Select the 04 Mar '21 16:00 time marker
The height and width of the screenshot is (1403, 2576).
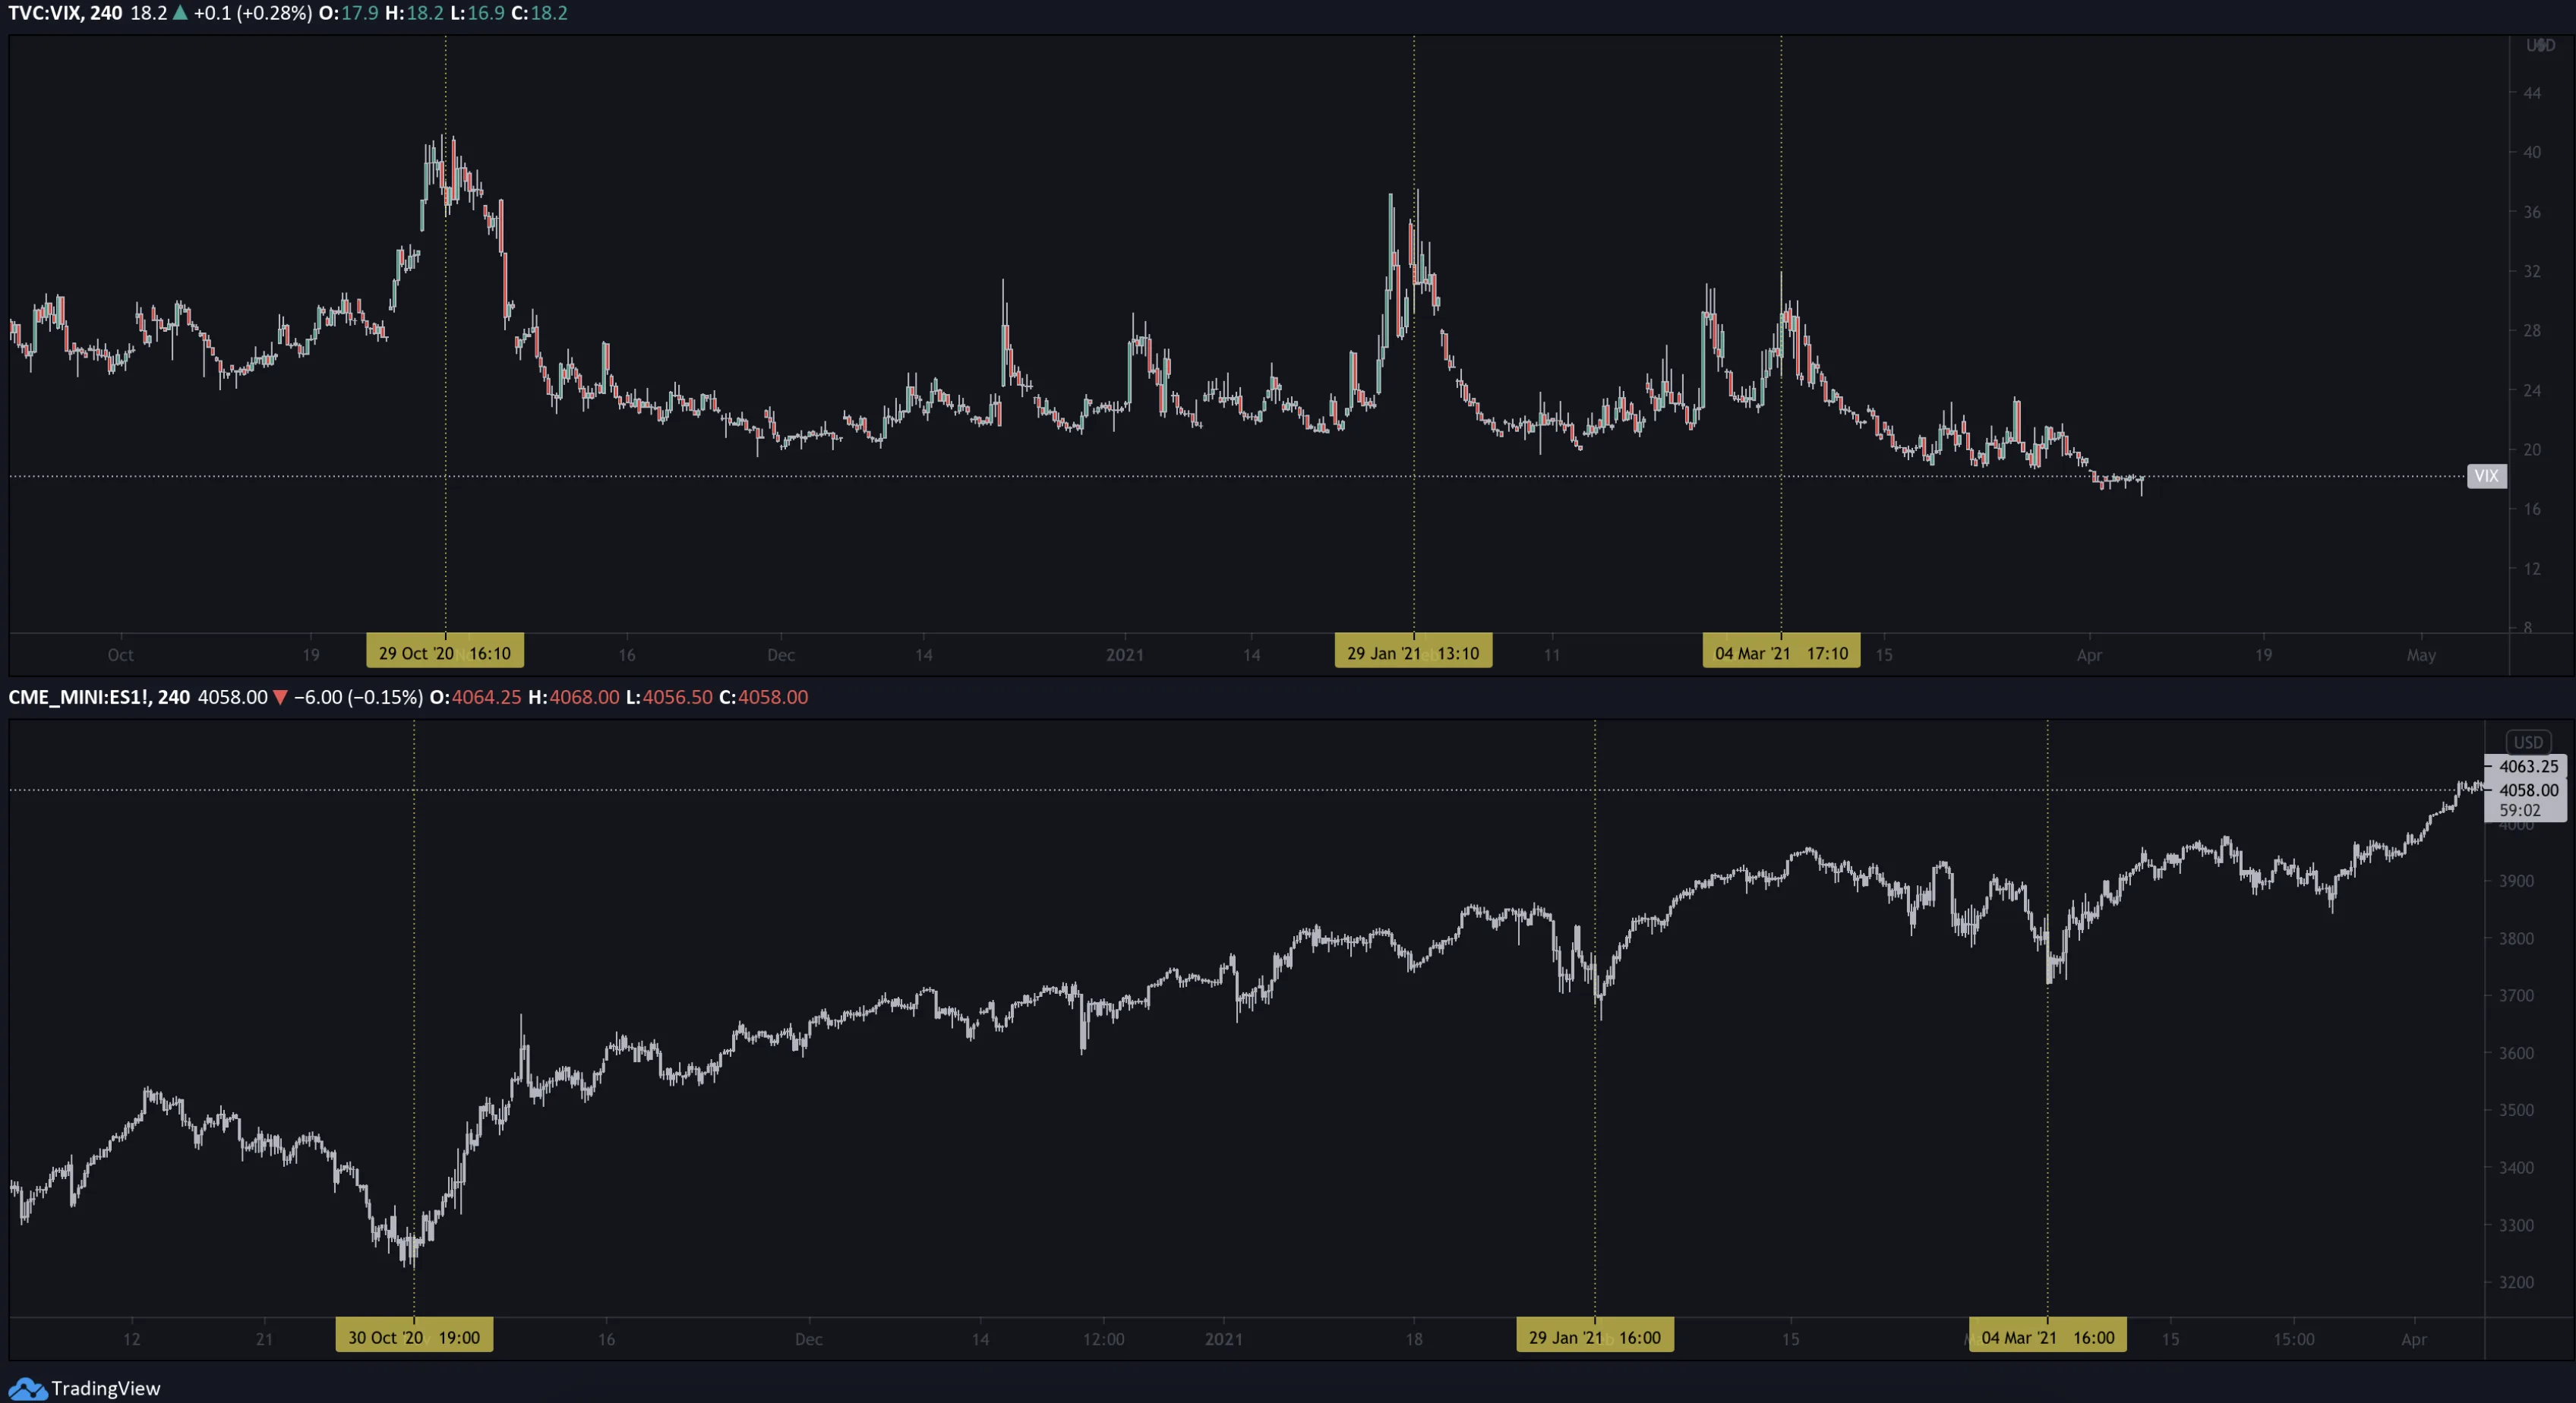[x=2048, y=1337]
